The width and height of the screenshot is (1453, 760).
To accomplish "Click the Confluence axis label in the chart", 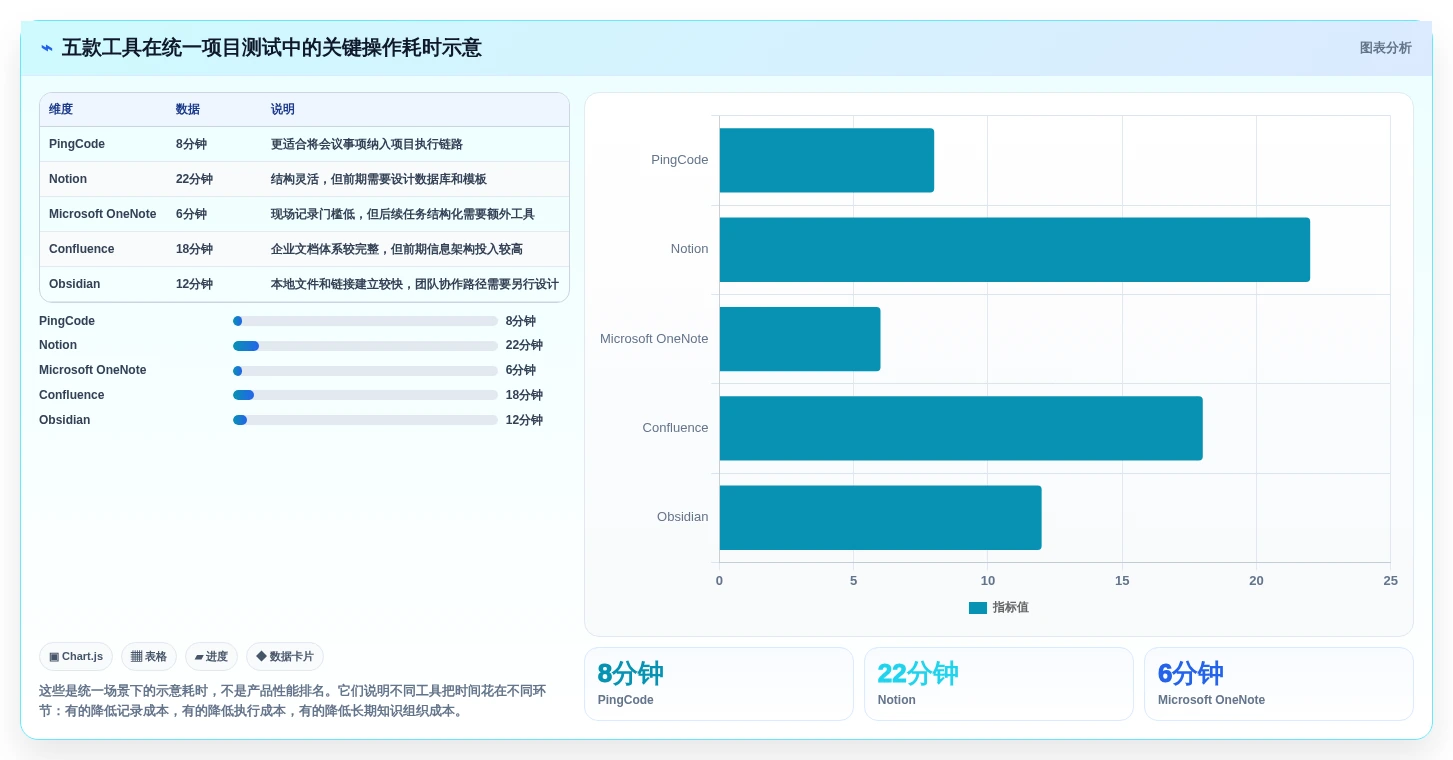I will point(676,428).
